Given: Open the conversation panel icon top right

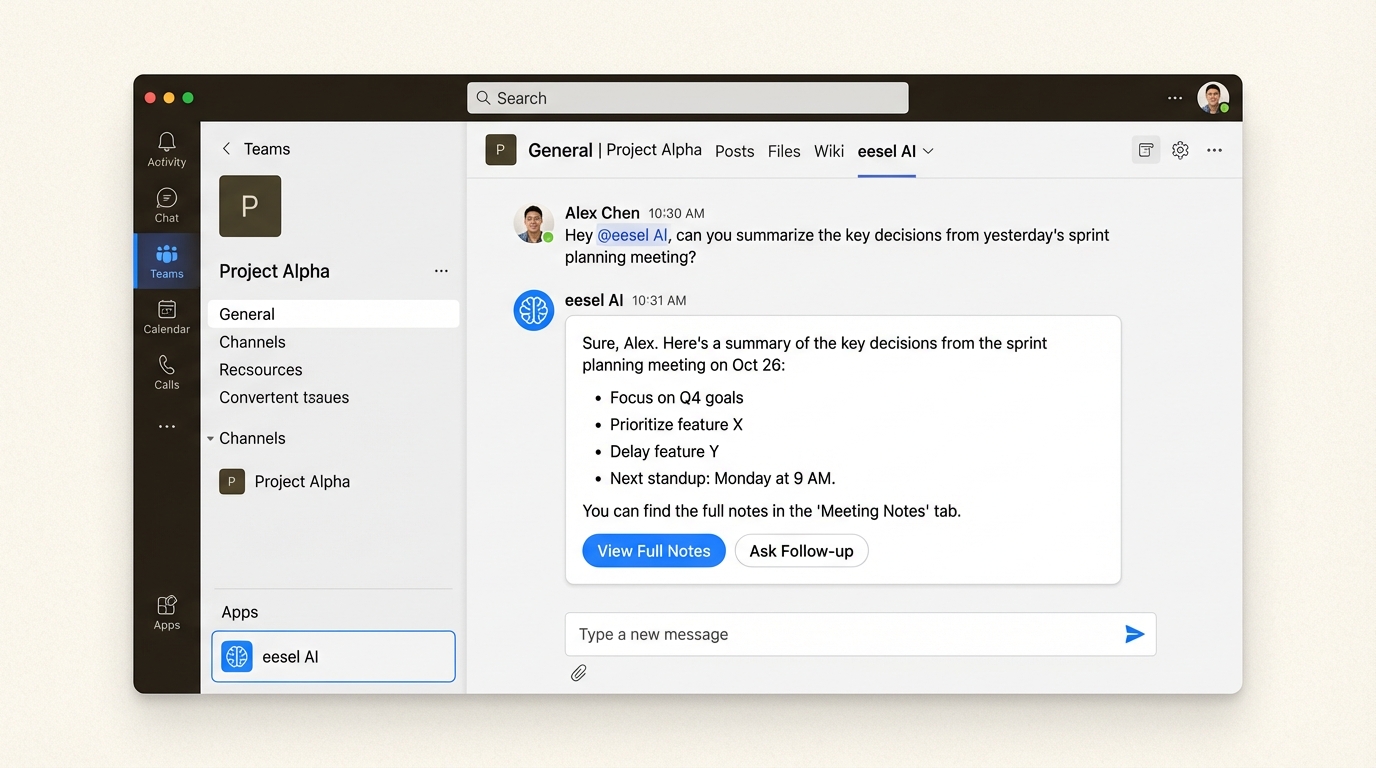Looking at the screenshot, I should [x=1145, y=149].
